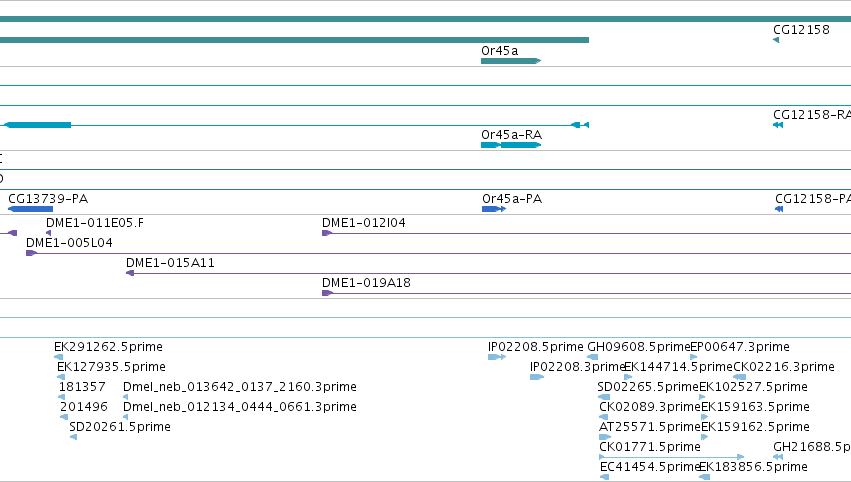Click the CG12158 gene label
Viewport: 851px width, 482px height.
click(801, 30)
